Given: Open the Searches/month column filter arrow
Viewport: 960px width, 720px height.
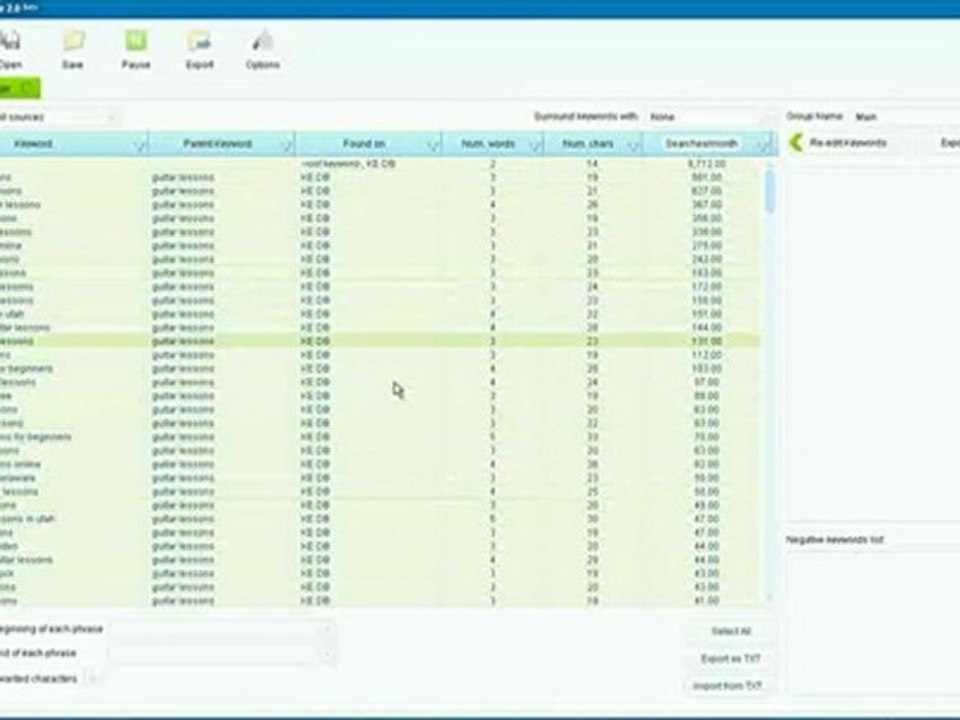Looking at the screenshot, I should [x=763, y=144].
